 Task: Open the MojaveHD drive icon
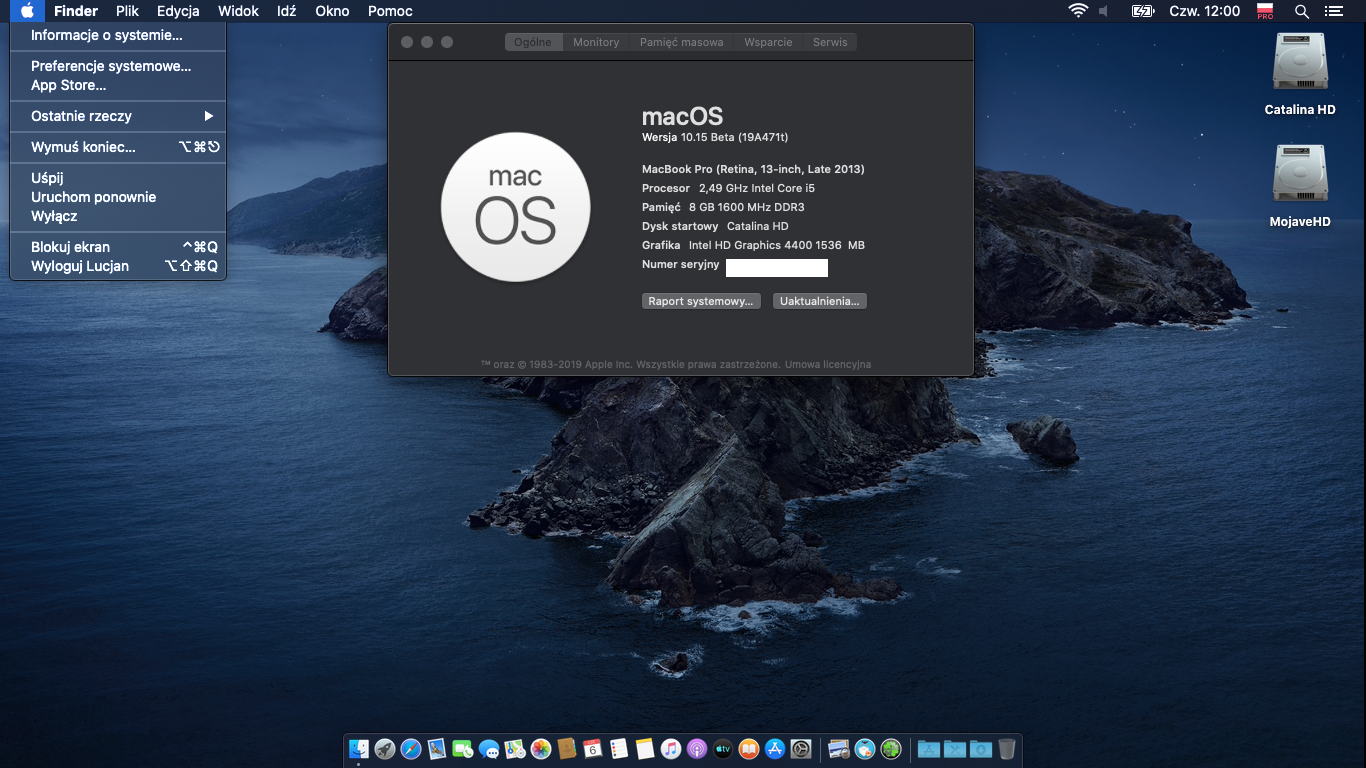(x=1300, y=176)
